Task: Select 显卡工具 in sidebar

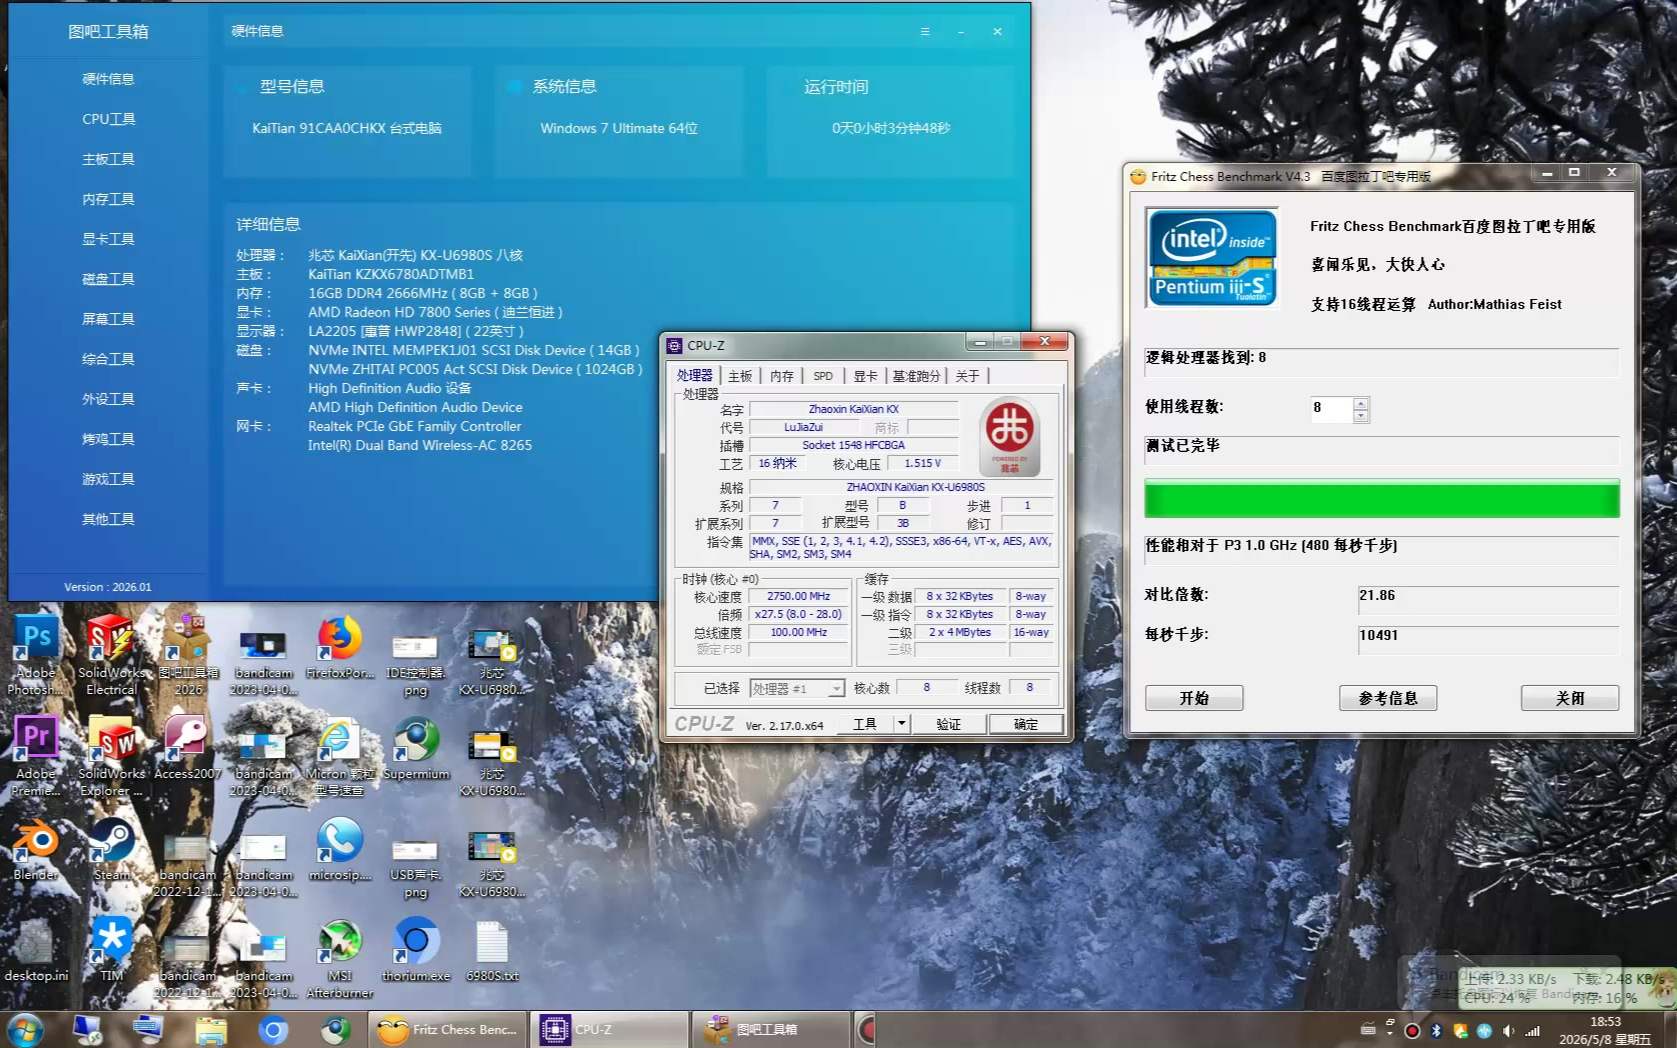Action: click(108, 239)
